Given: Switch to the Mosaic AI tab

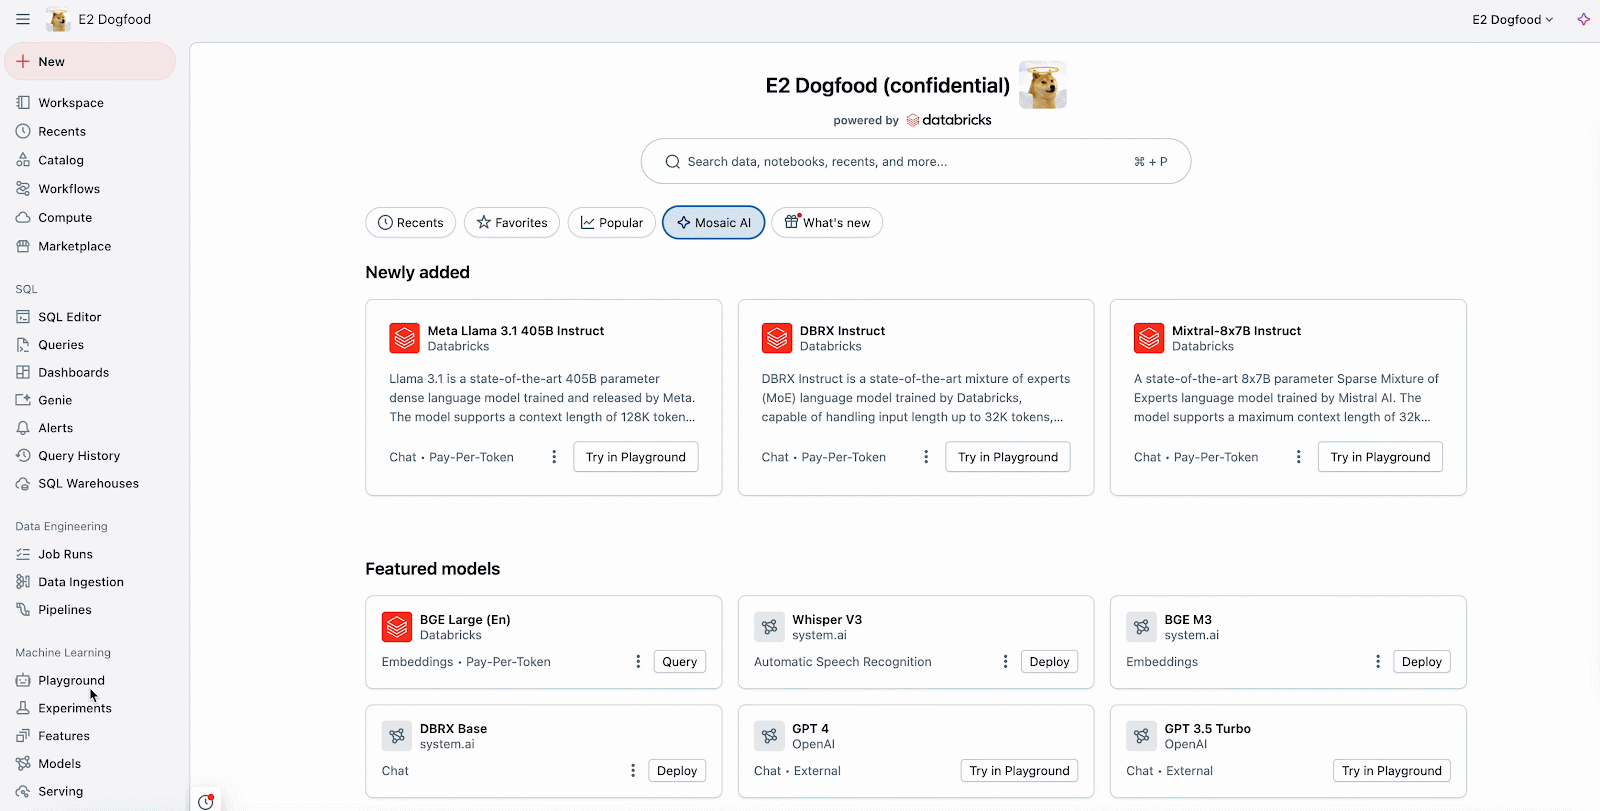Looking at the screenshot, I should pos(713,223).
